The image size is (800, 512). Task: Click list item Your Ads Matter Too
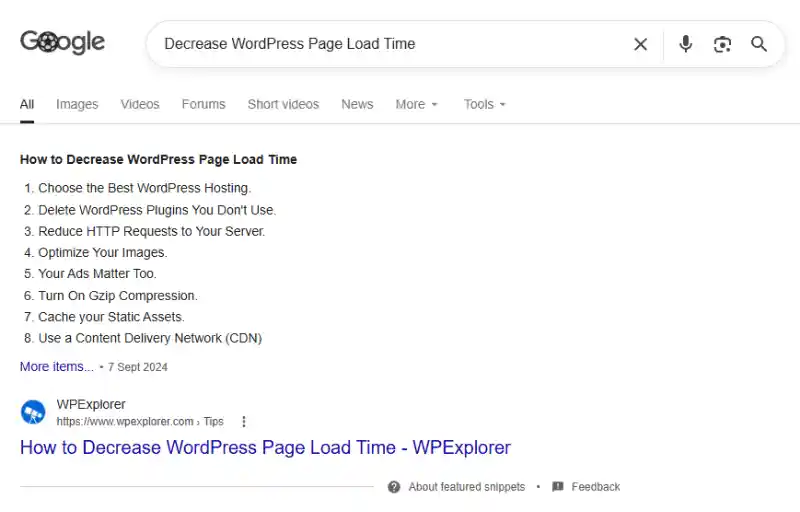tap(97, 274)
